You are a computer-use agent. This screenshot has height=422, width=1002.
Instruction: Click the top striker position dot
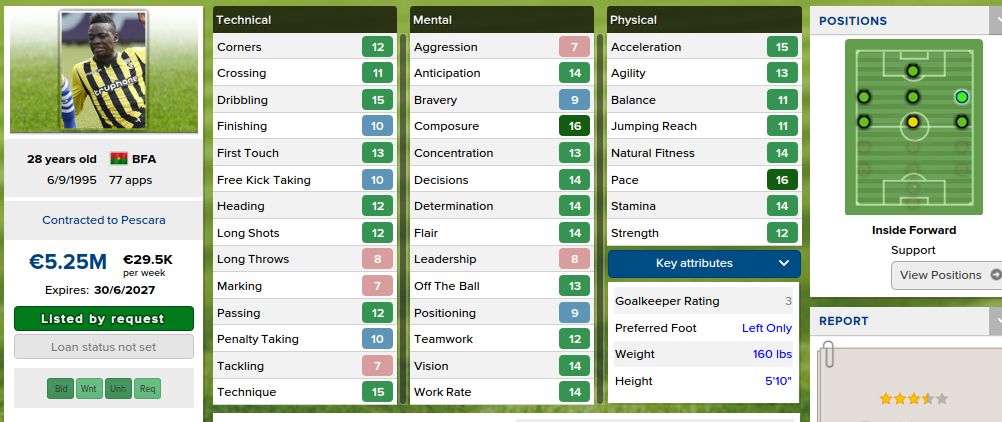[x=912, y=71]
